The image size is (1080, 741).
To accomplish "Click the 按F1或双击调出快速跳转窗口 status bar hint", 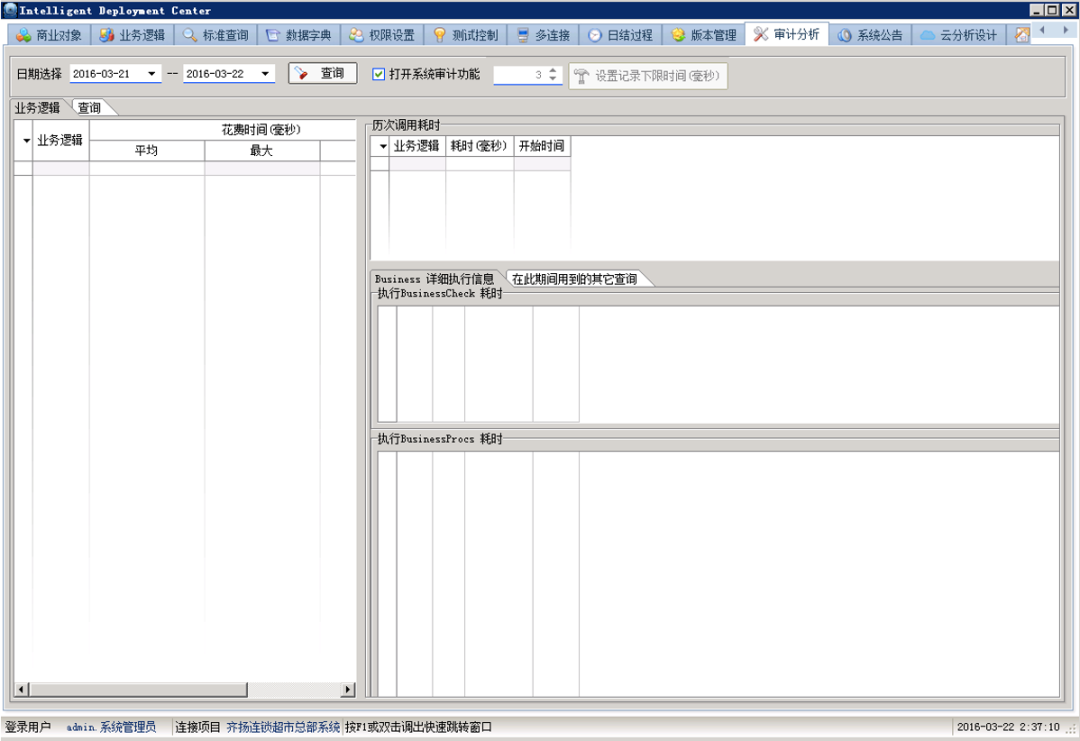I will point(419,727).
